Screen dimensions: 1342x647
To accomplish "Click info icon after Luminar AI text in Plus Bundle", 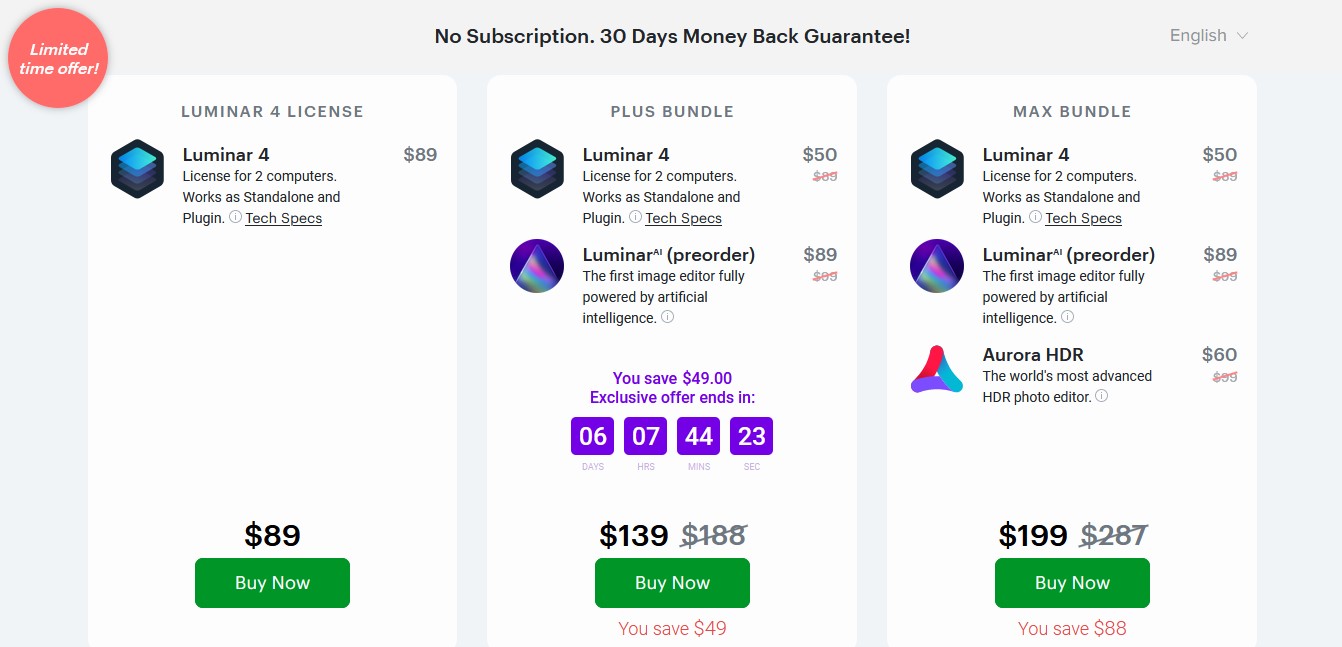I will click(x=667, y=317).
